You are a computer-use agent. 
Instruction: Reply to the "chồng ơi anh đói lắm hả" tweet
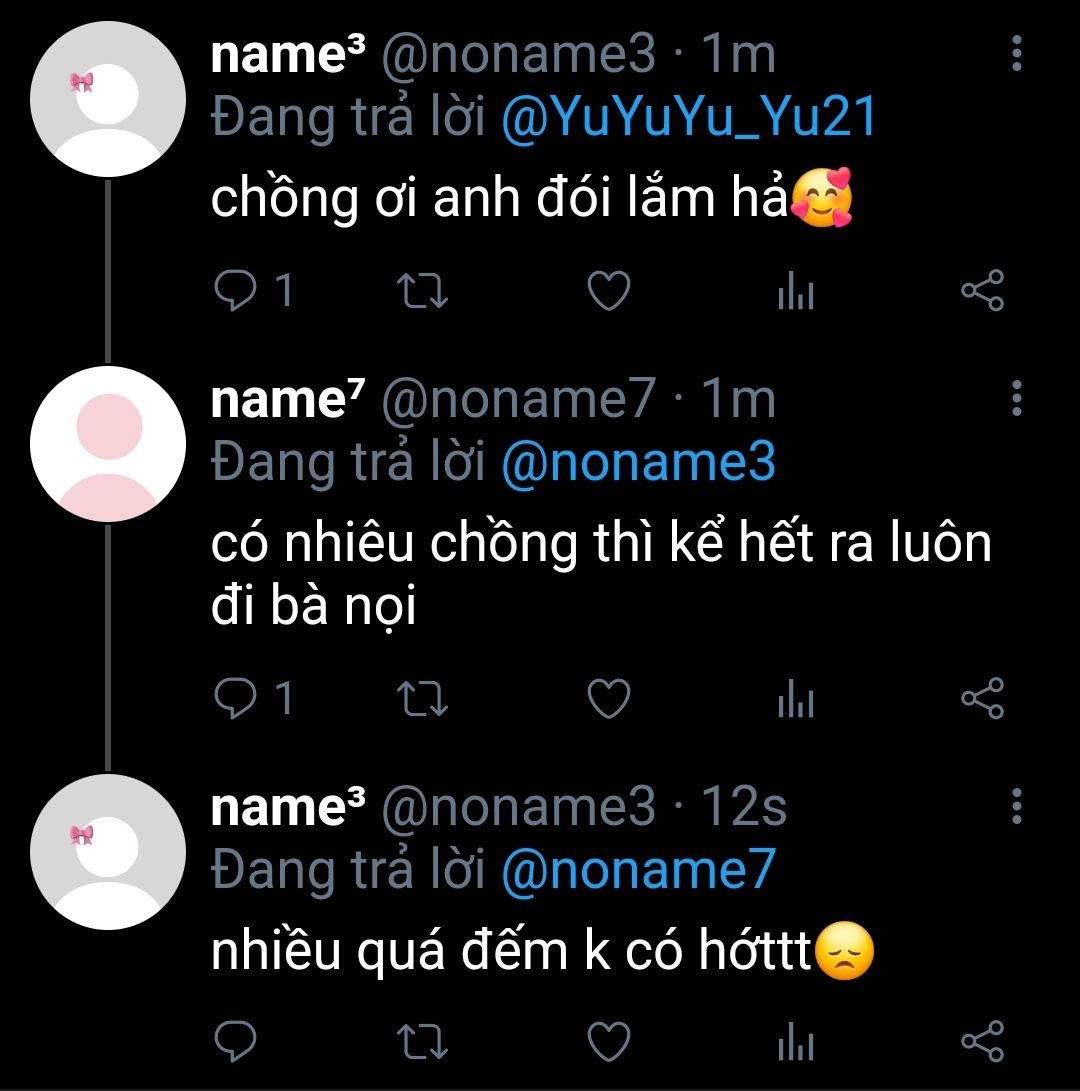pos(236,291)
